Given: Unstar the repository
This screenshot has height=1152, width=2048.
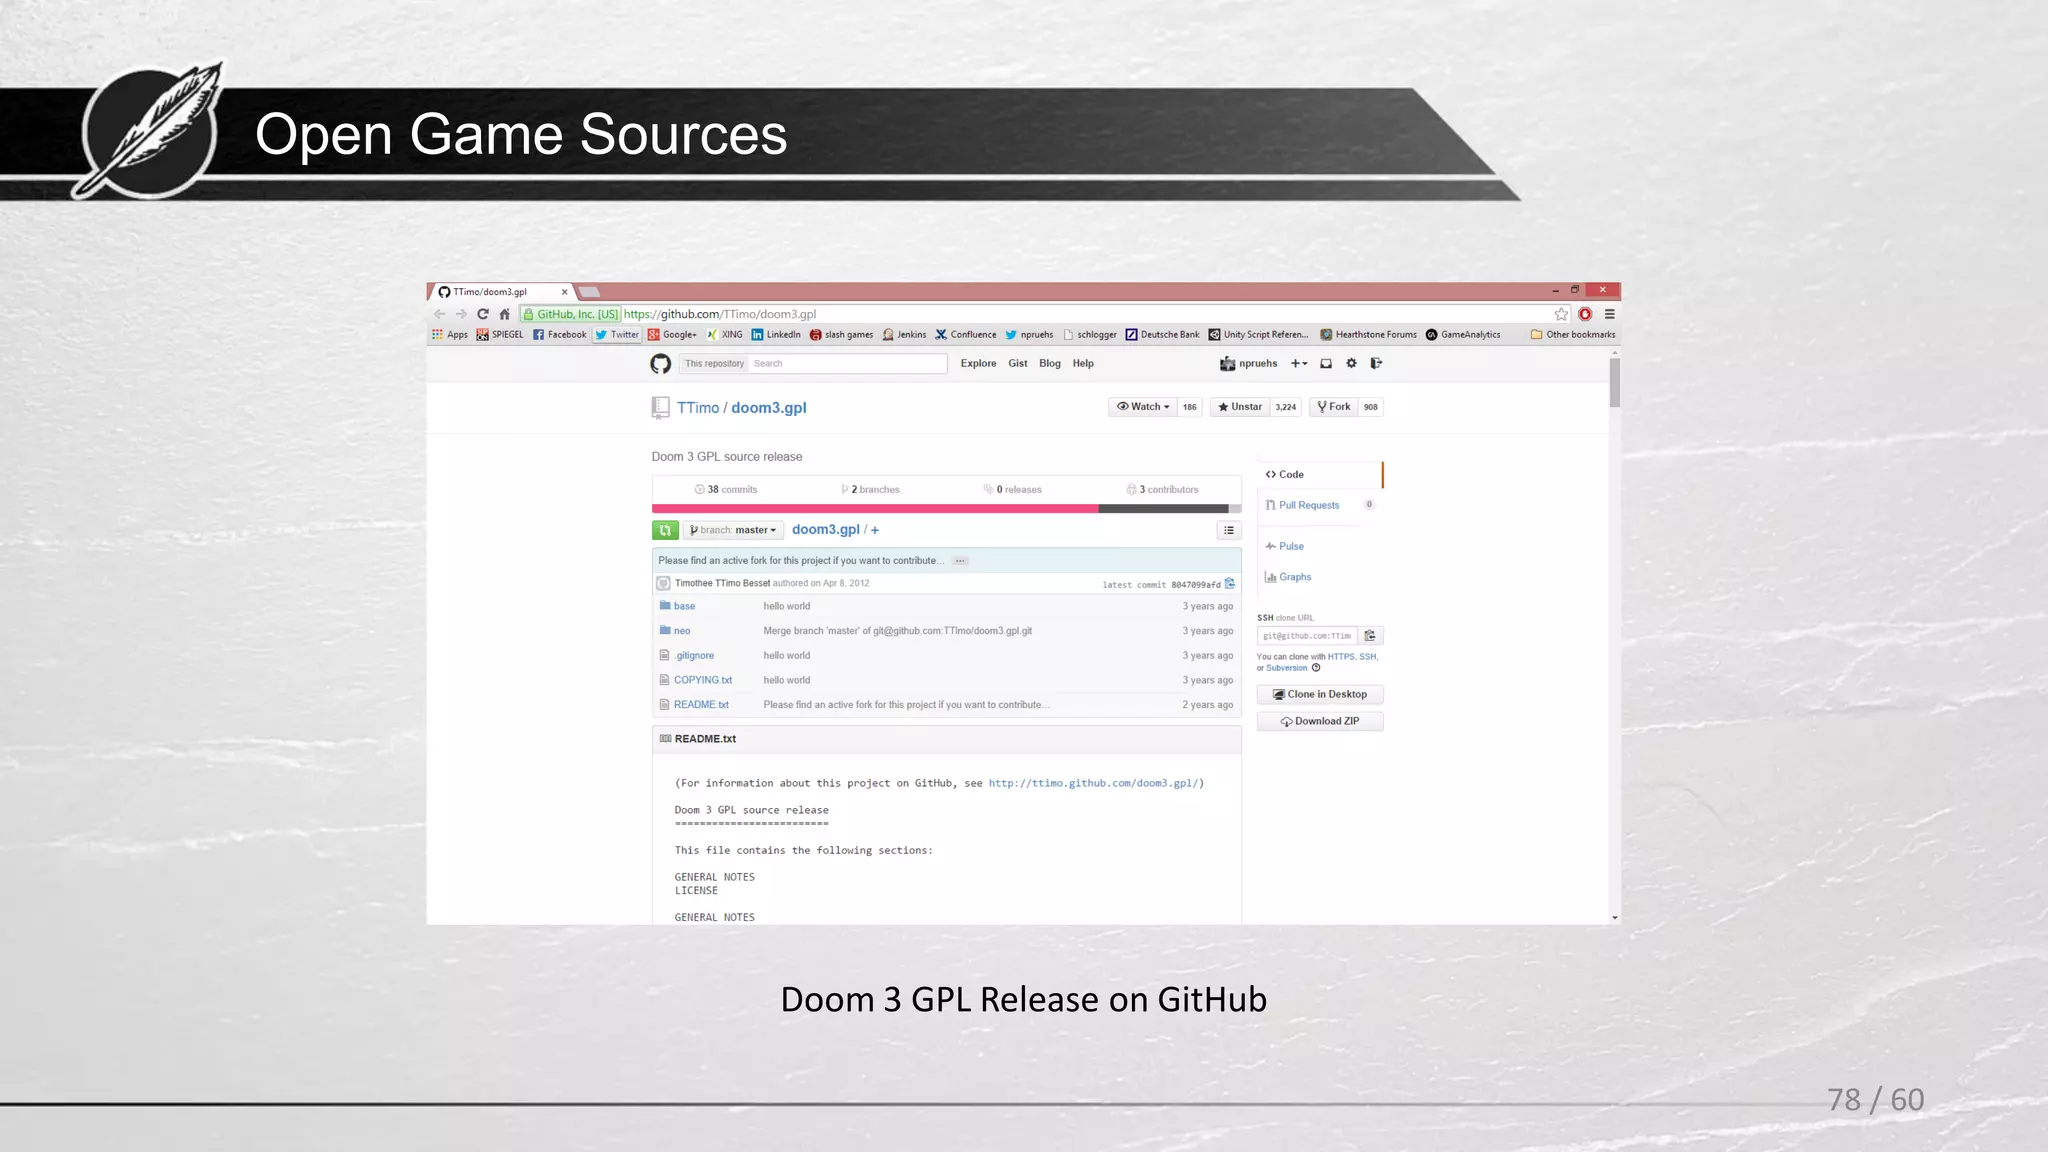Looking at the screenshot, I should pos(1240,407).
